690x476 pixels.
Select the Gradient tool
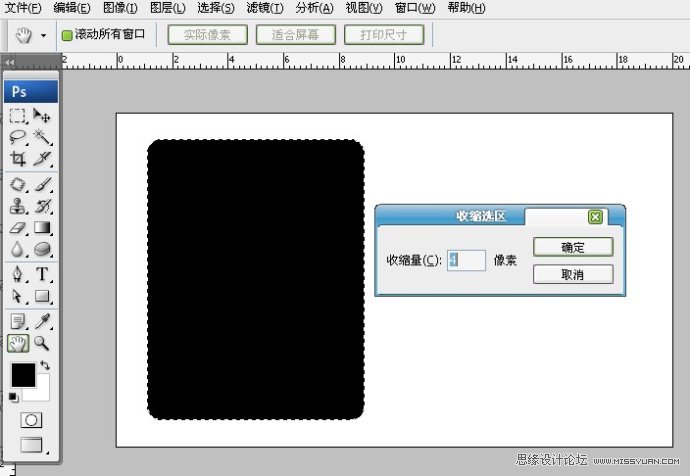click(42, 228)
